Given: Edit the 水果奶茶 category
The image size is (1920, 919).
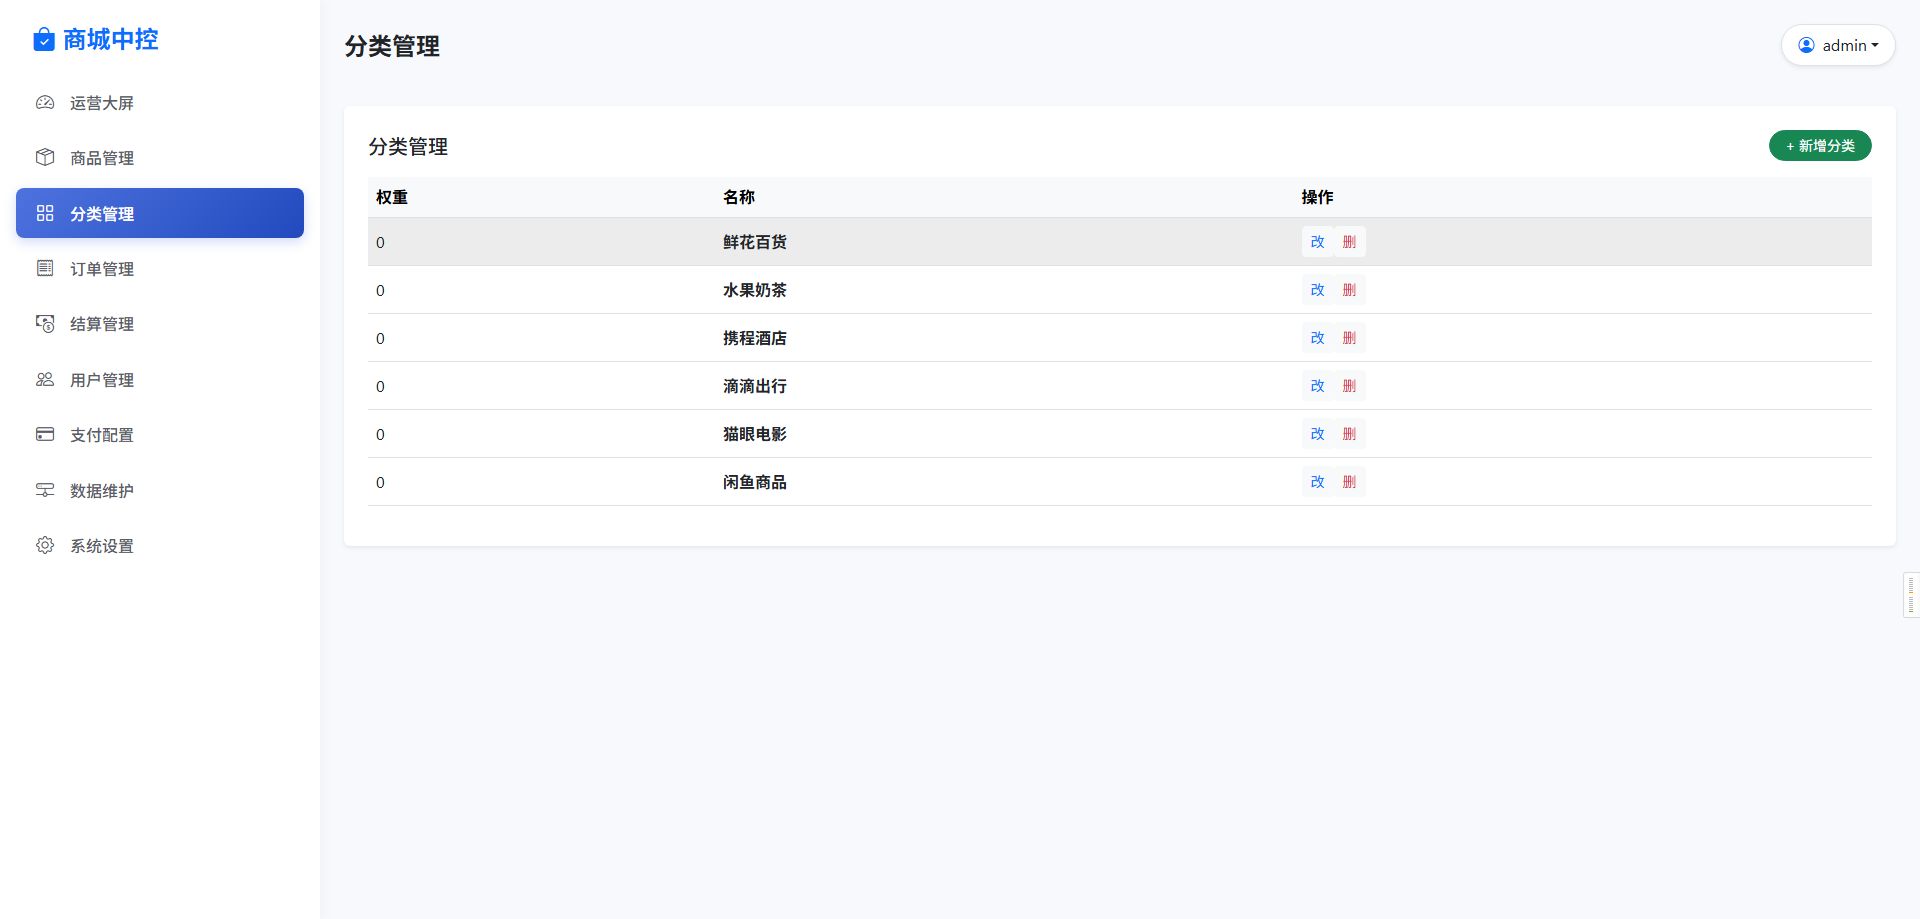Looking at the screenshot, I should click(1317, 290).
